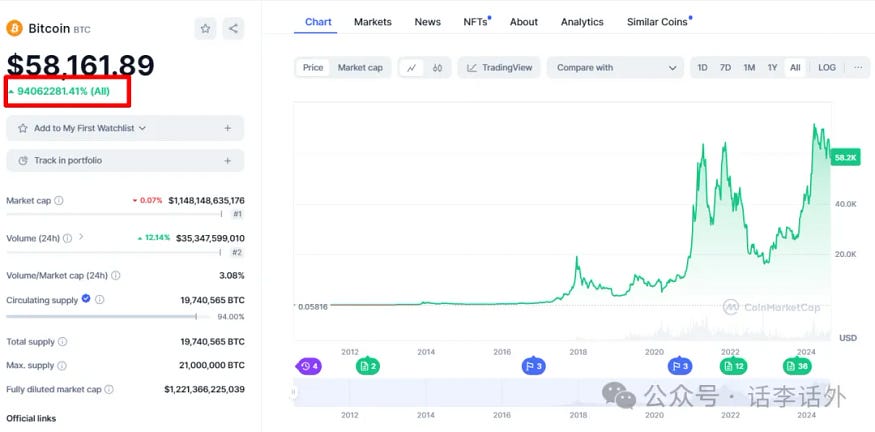
Task: Select the 1Y time range
Action: [772, 68]
